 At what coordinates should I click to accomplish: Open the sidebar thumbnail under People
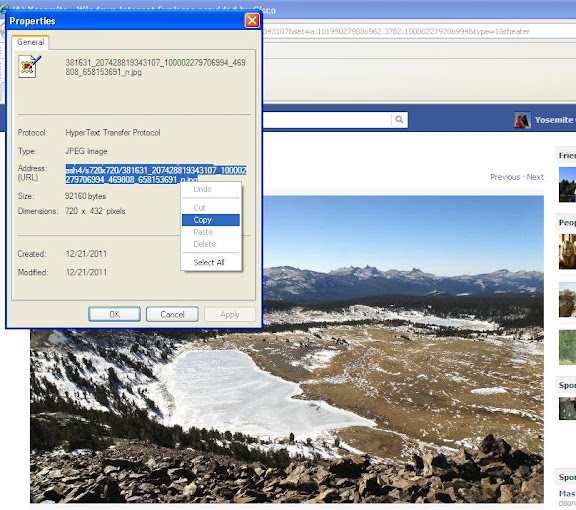(567, 252)
